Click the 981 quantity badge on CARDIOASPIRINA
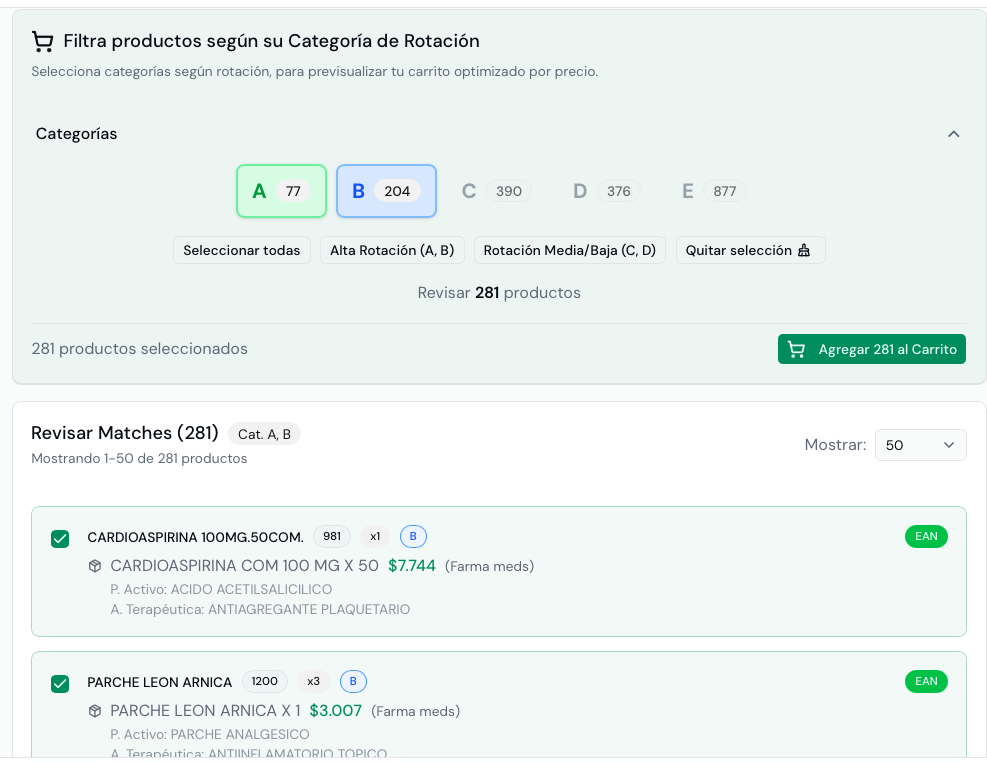The width and height of the screenshot is (987, 762). [x=332, y=536]
